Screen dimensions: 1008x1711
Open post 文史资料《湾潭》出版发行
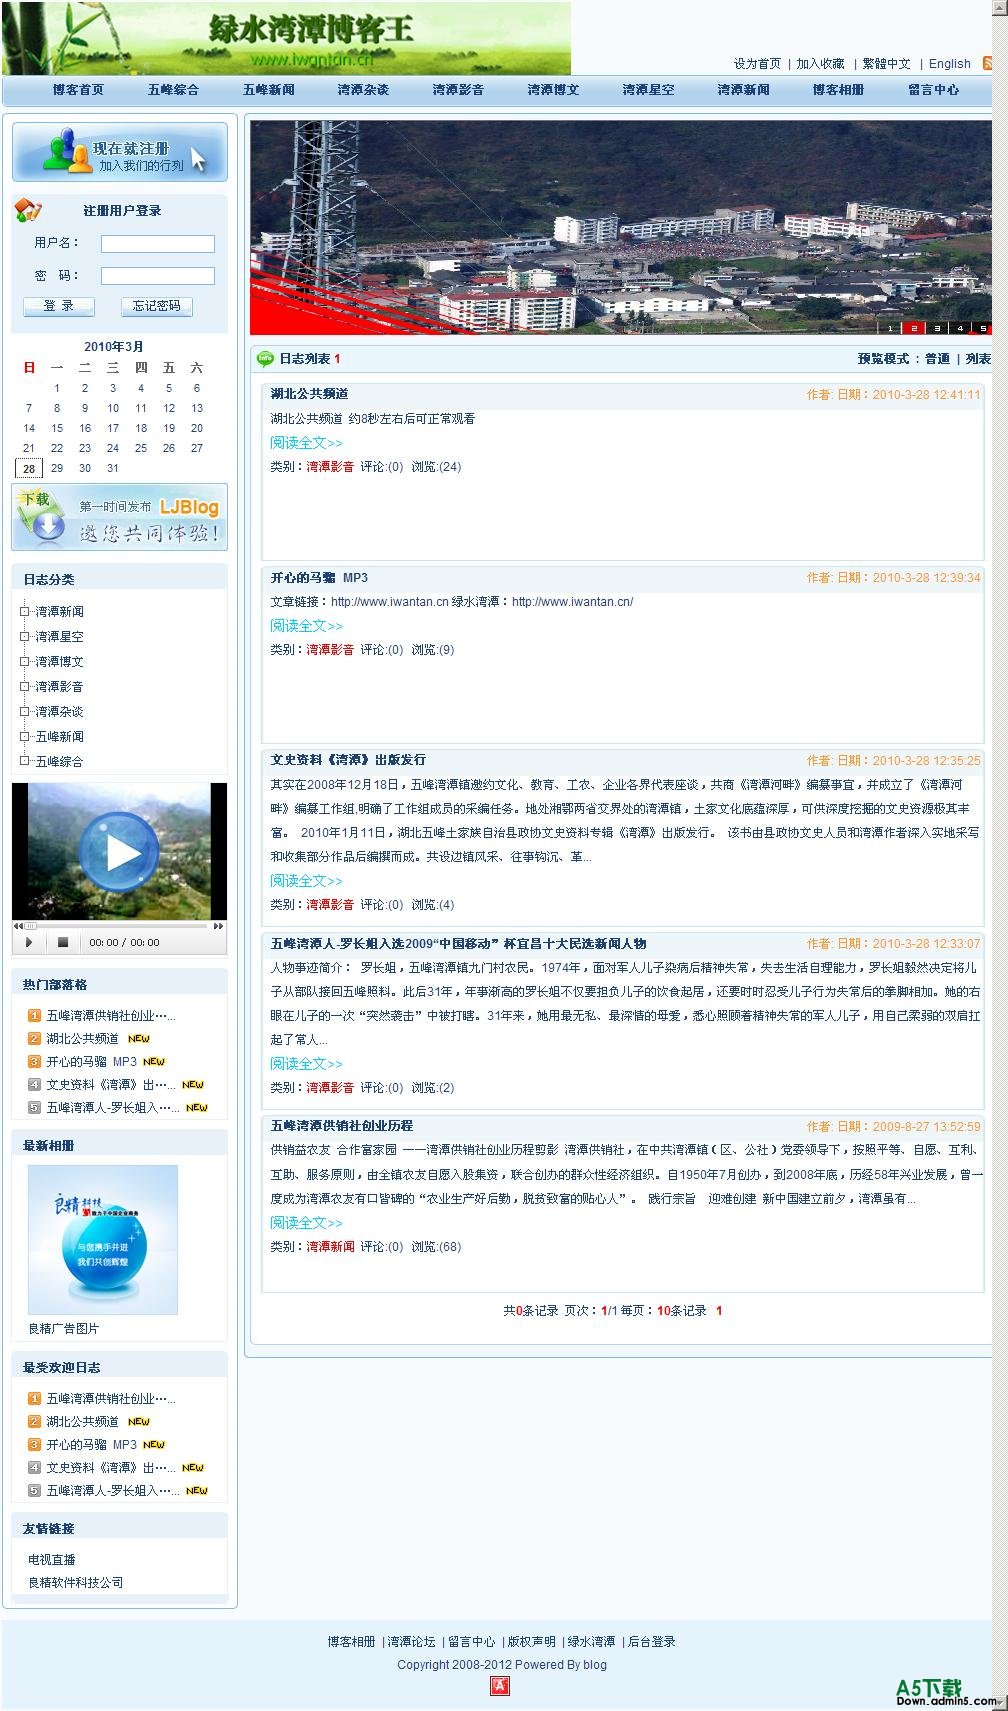348,760
